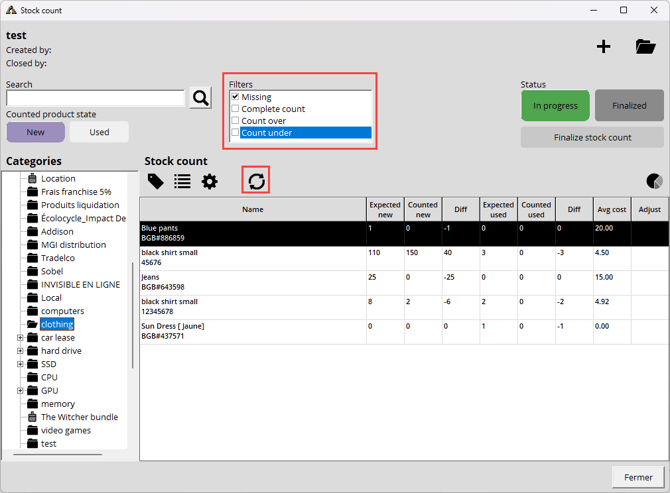
Task: Expand the hard drive category node
Action: (x=20, y=351)
